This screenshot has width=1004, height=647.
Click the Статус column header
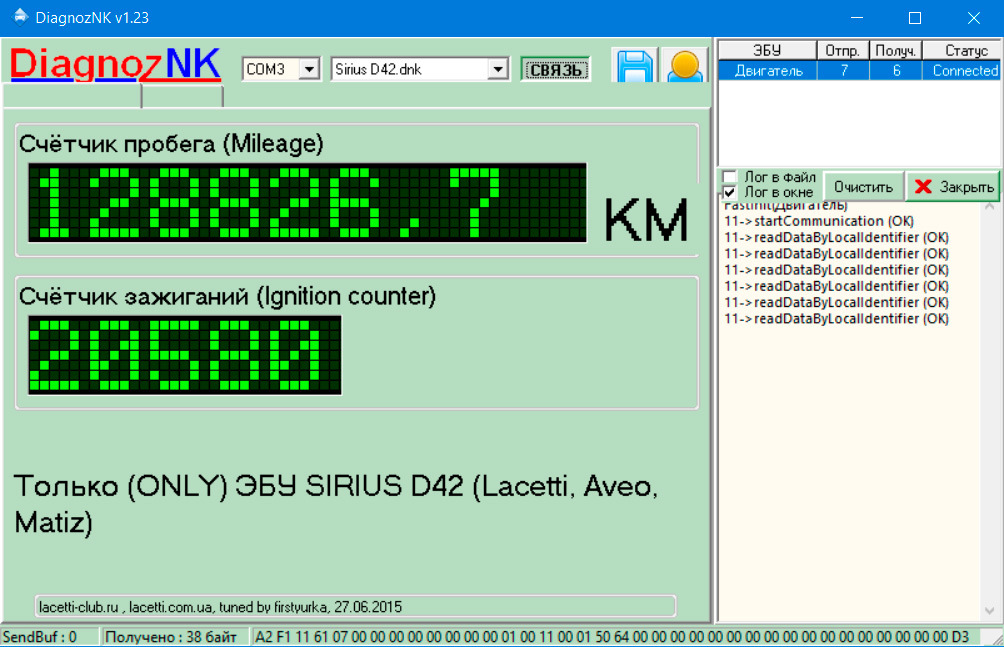click(958, 50)
